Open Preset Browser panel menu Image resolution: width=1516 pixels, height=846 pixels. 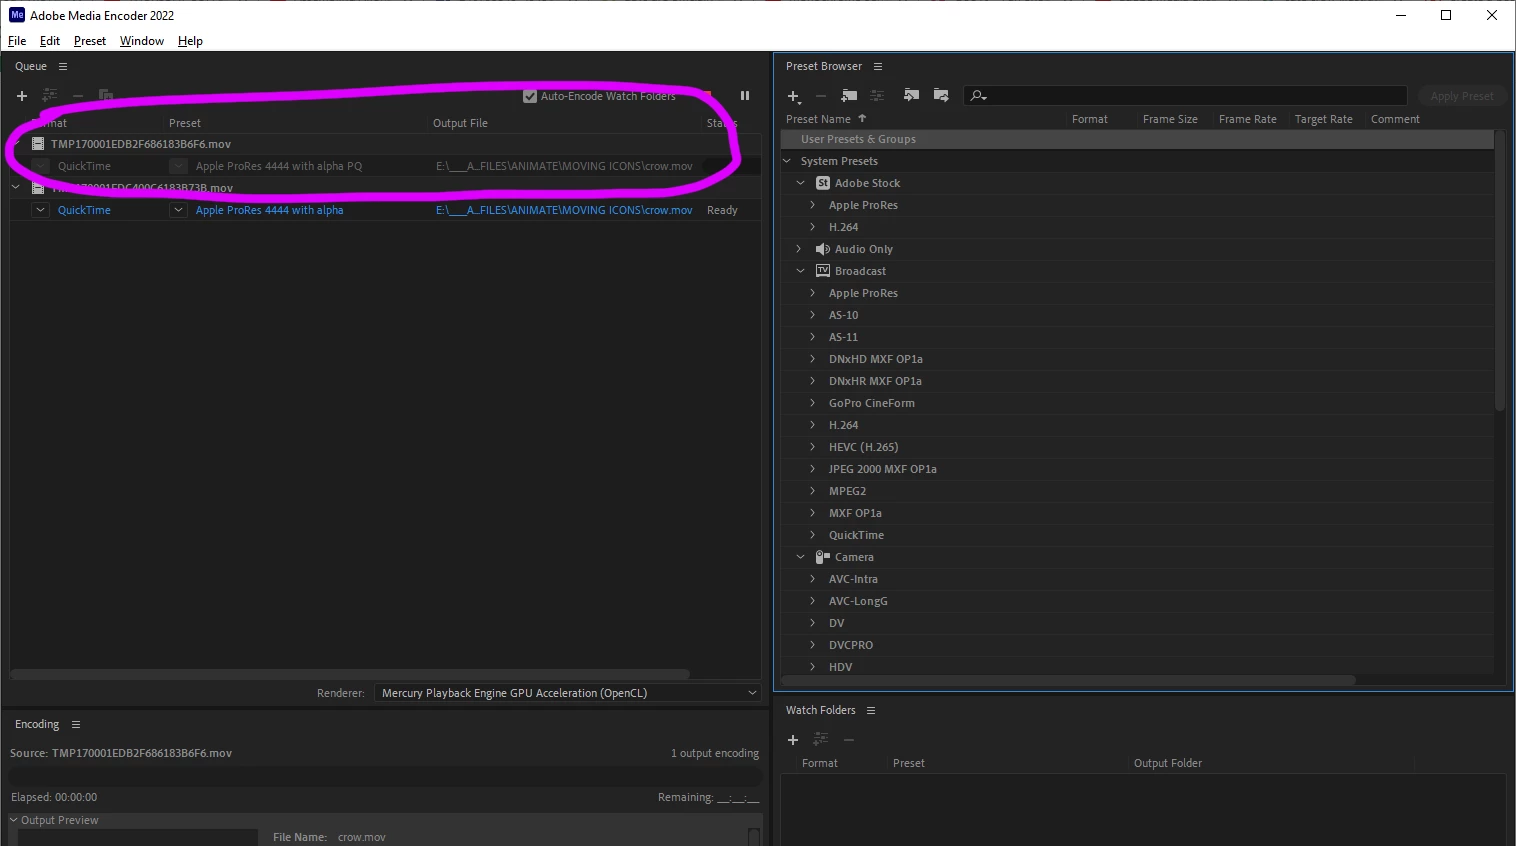pyautogui.click(x=878, y=66)
